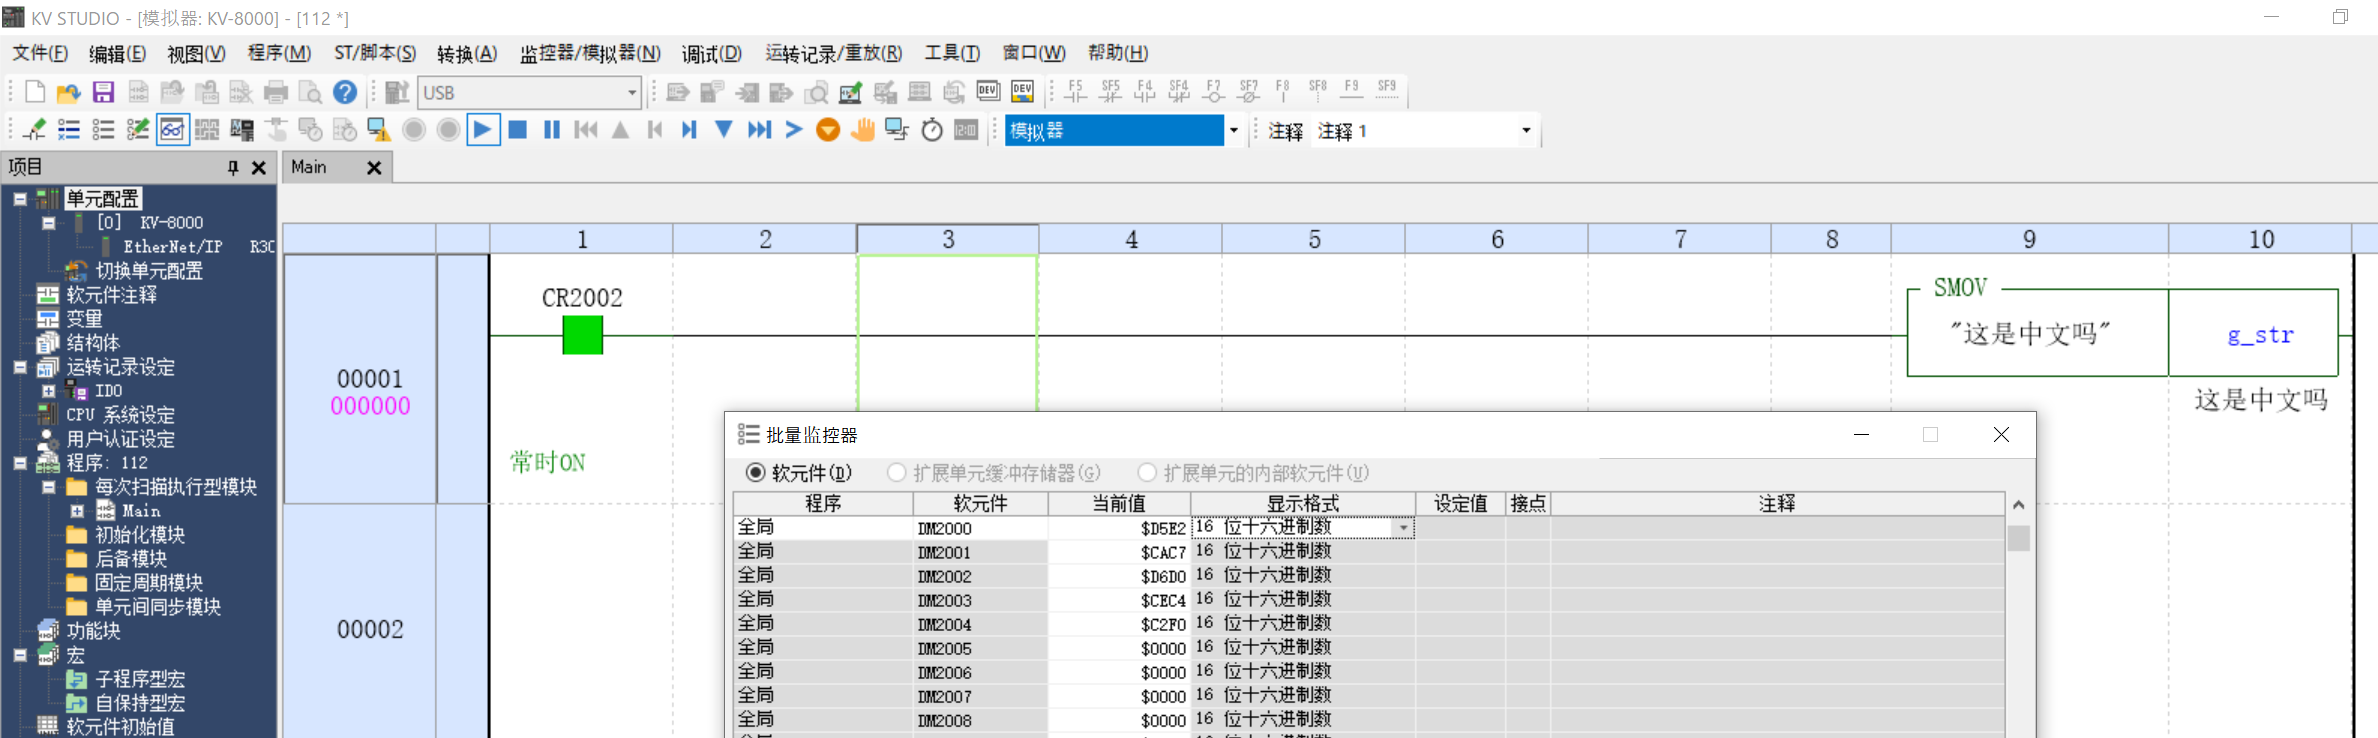Select the 扩展单元缓冲存储器 radio option
Screen dimensions: 2378x738
point(897,473)
